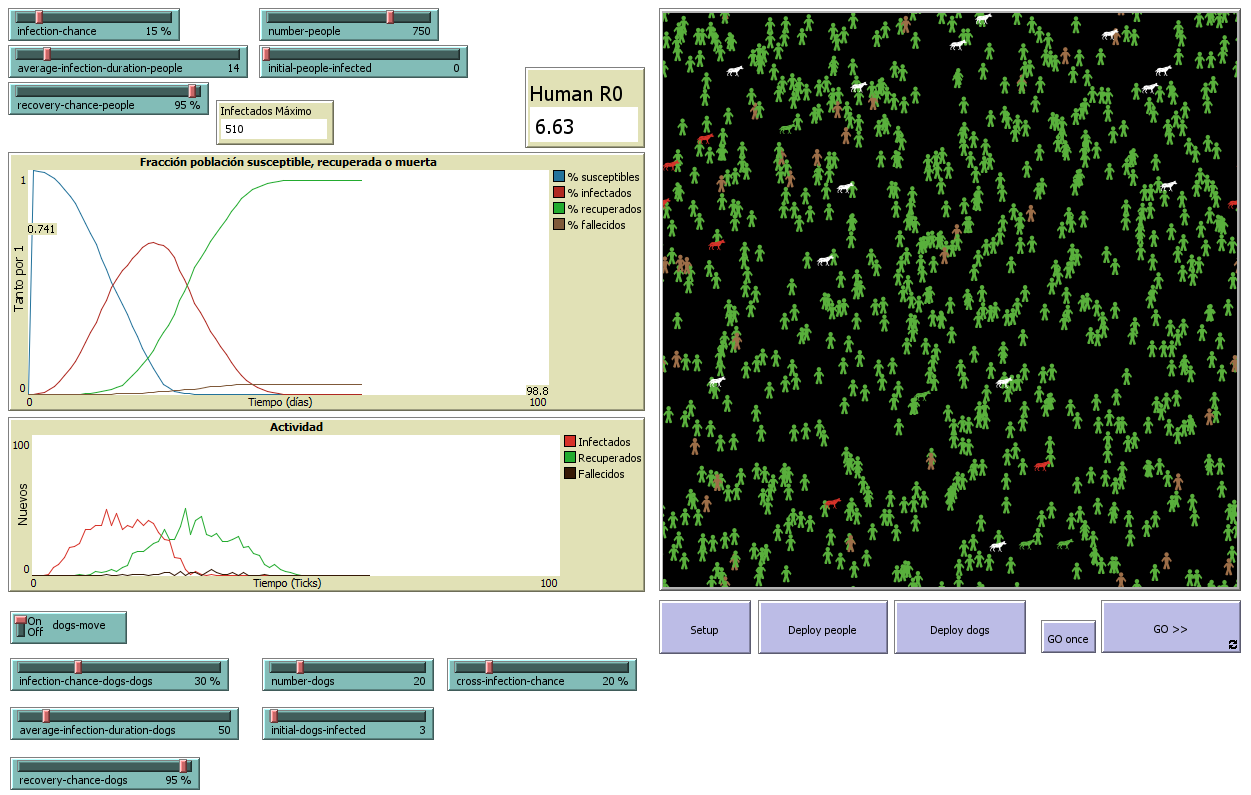Click the black Fallecidos swatch in Actividad legend
The image size is (1251, 795).
[x=570, y=474]
